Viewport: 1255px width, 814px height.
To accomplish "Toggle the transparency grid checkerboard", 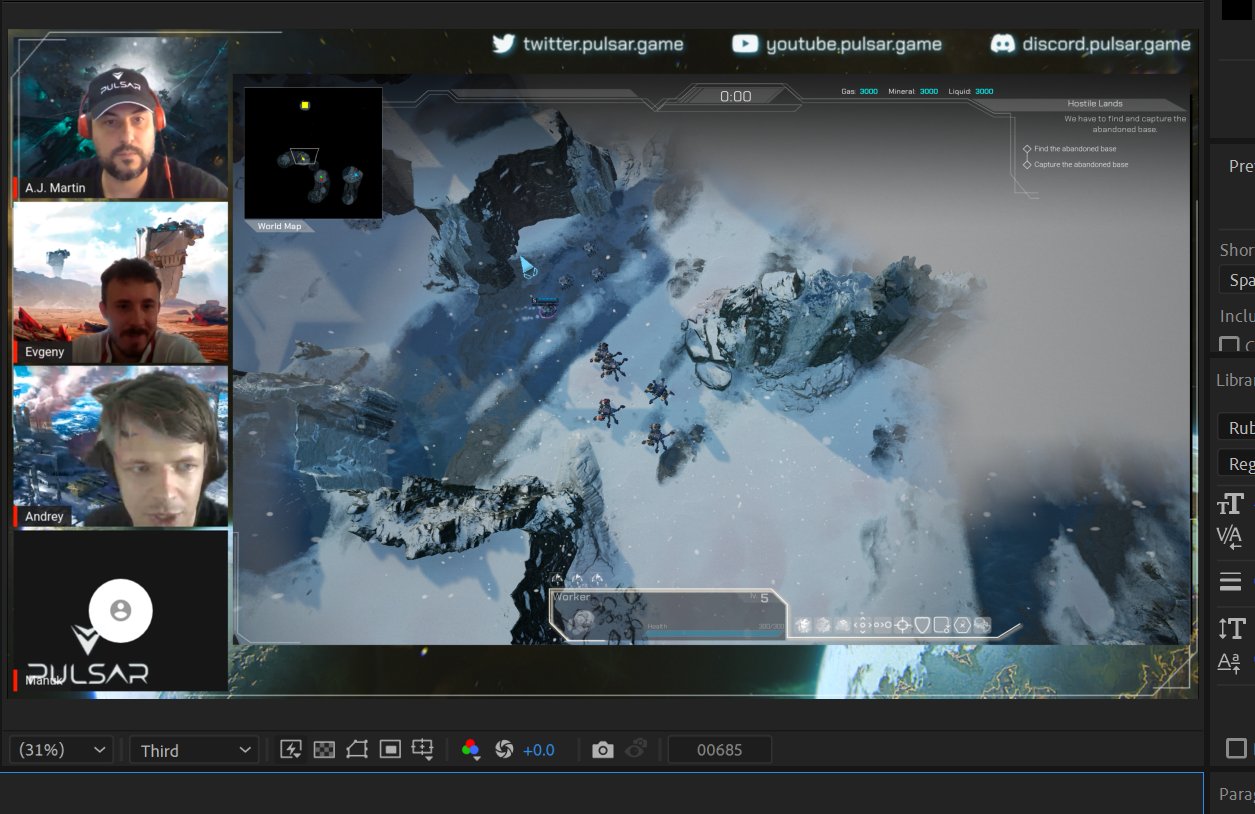I will (325, 748).
